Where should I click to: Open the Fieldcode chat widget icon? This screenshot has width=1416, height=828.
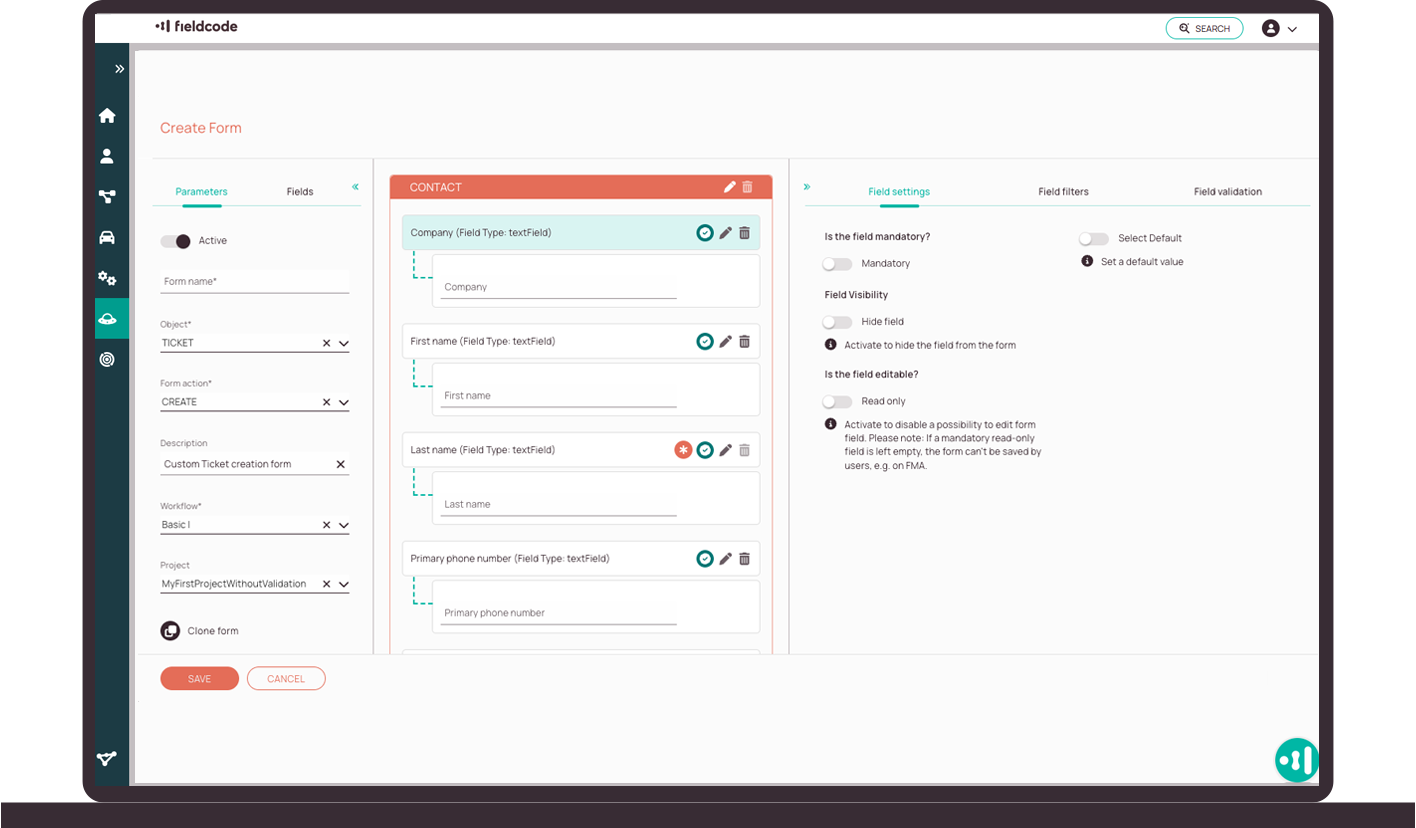[1296, 760]
